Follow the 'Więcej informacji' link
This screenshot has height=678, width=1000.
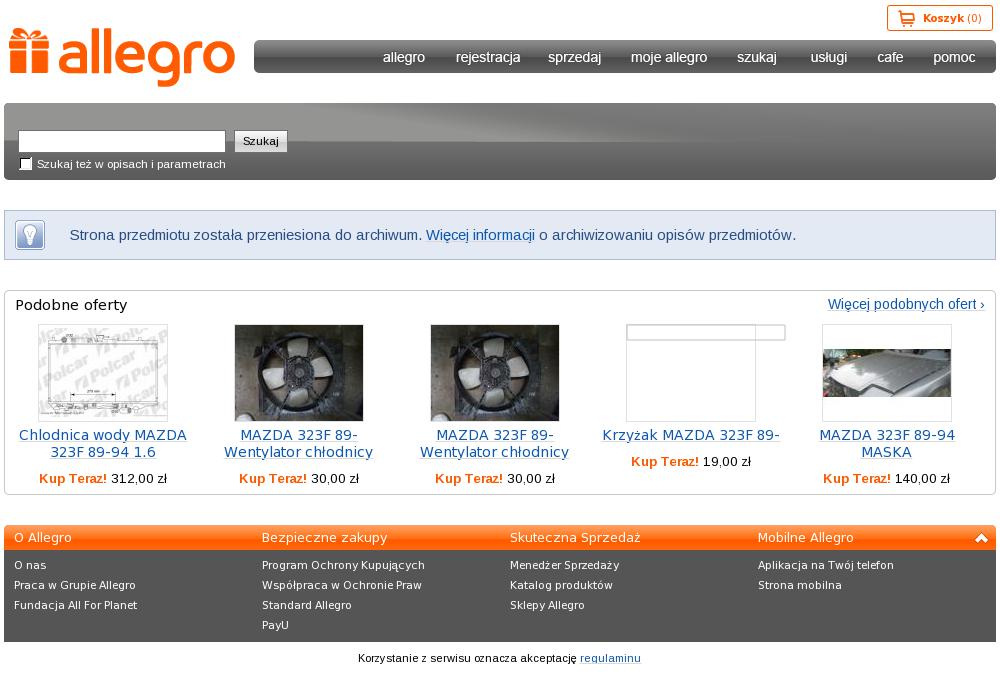(x=480, y=235)
